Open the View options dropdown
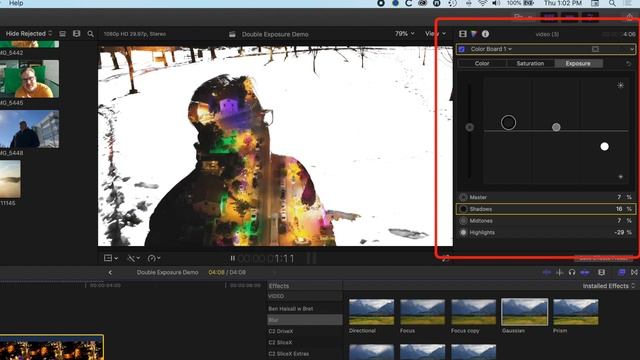The height and width of the screenshot is (360, 640). [x=436, y=33]
